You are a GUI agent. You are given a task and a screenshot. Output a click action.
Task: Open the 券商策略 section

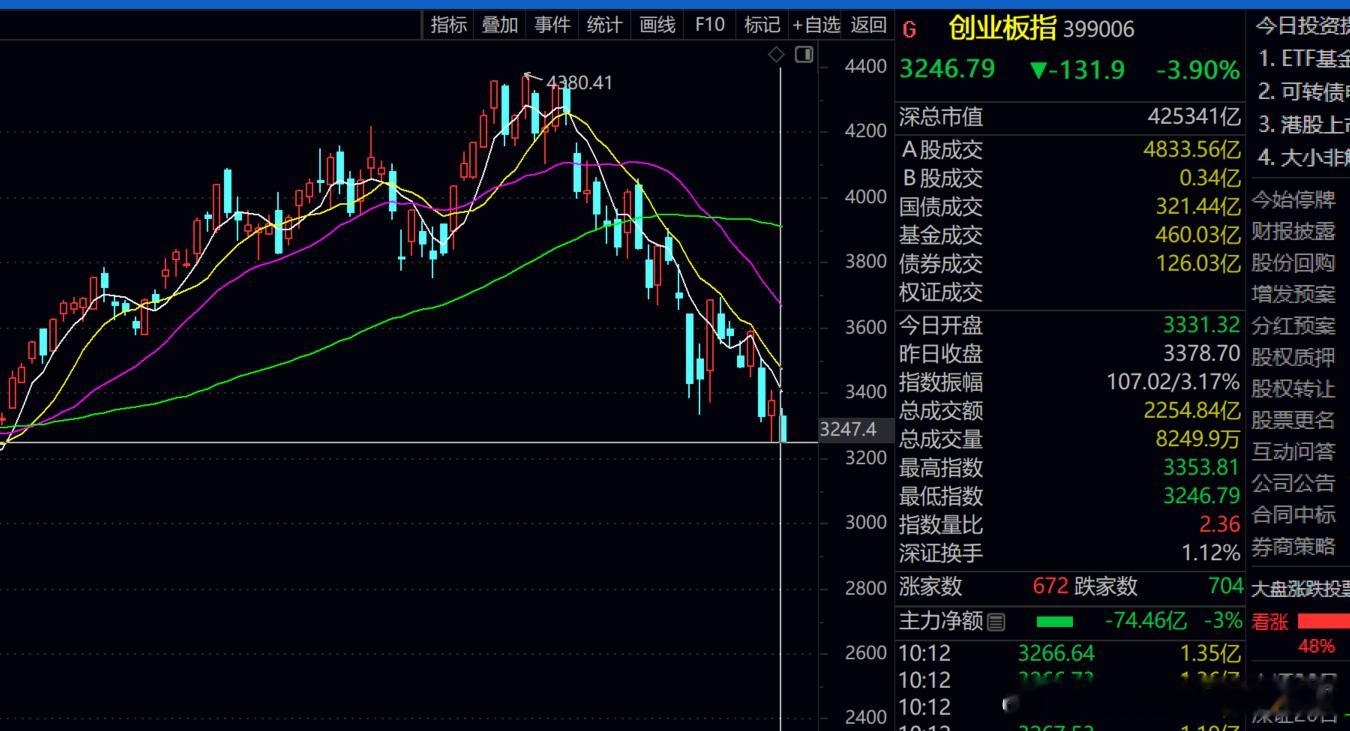1294,547
